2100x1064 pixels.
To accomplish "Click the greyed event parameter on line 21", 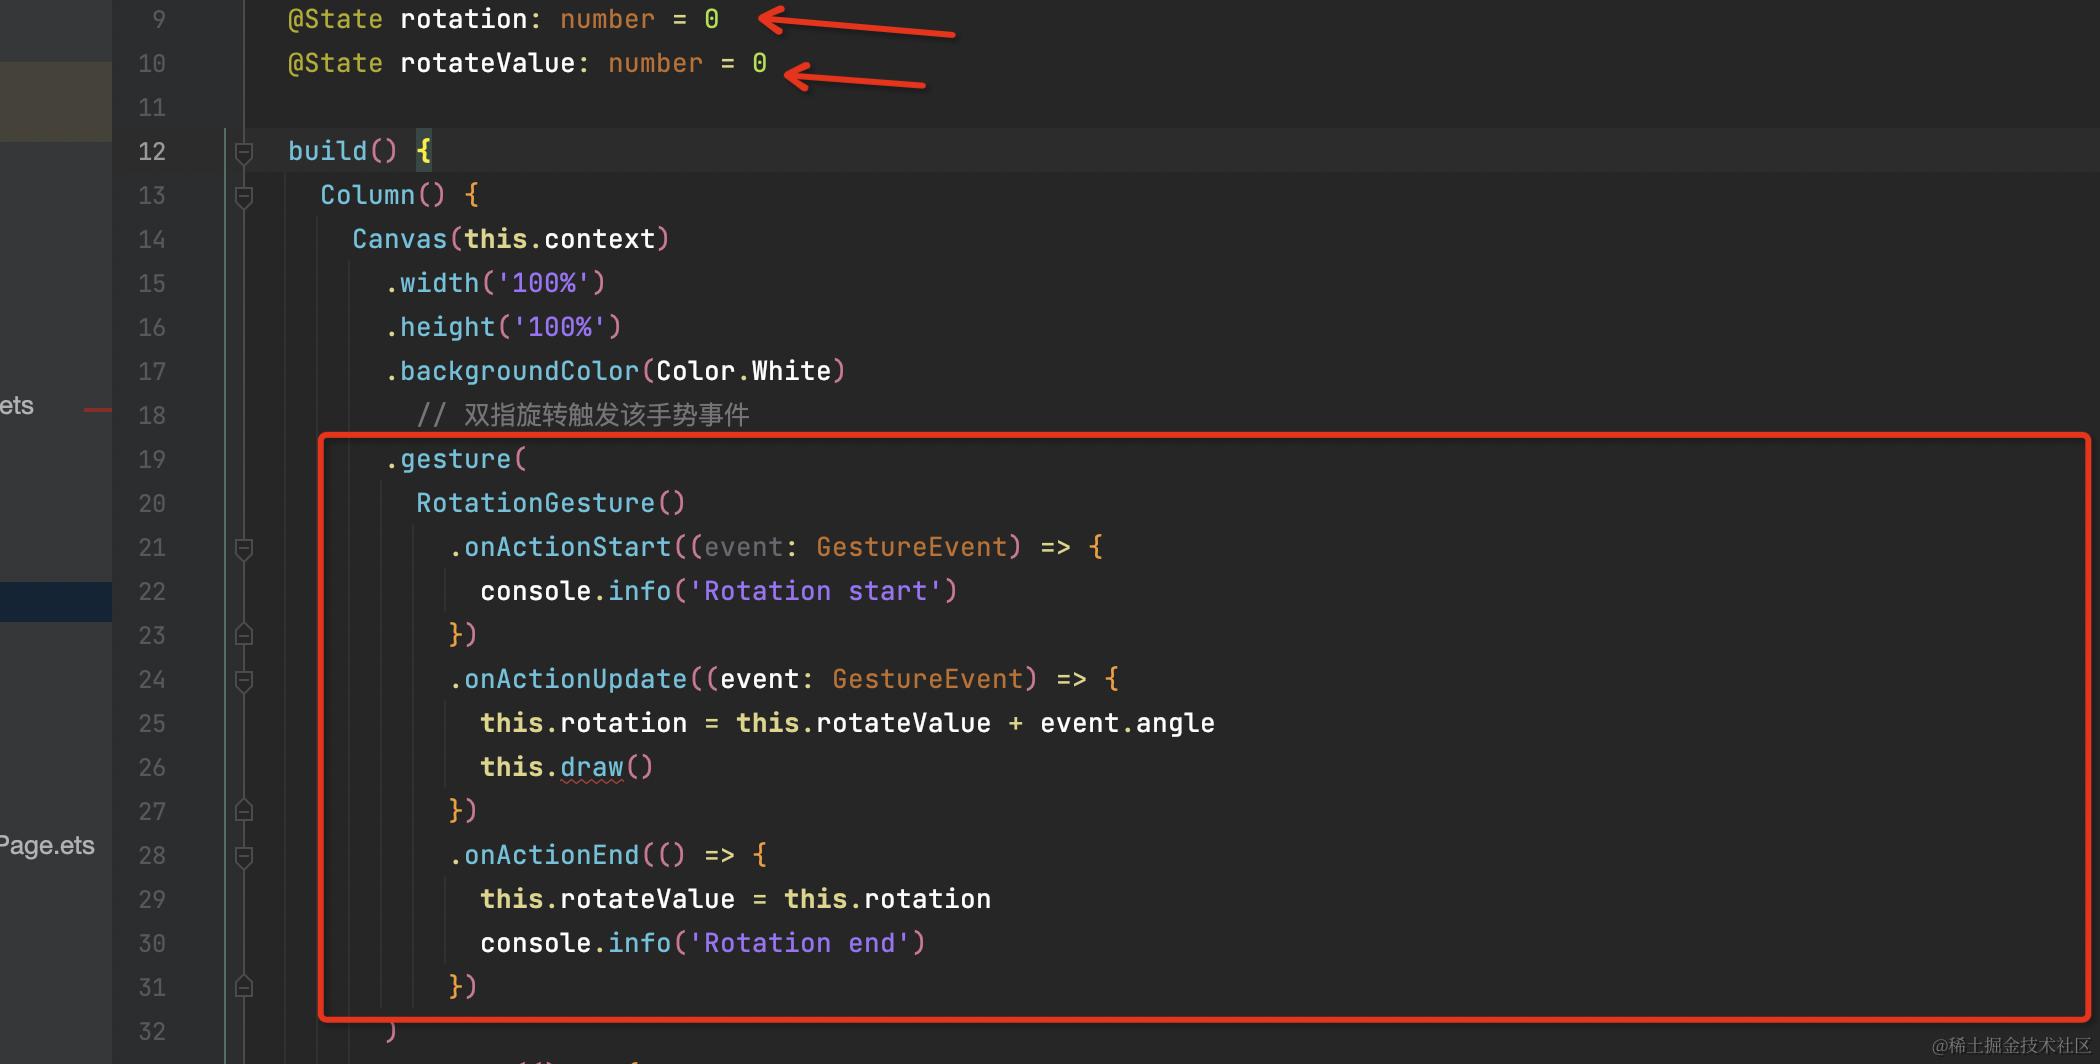I will point(743,547).
